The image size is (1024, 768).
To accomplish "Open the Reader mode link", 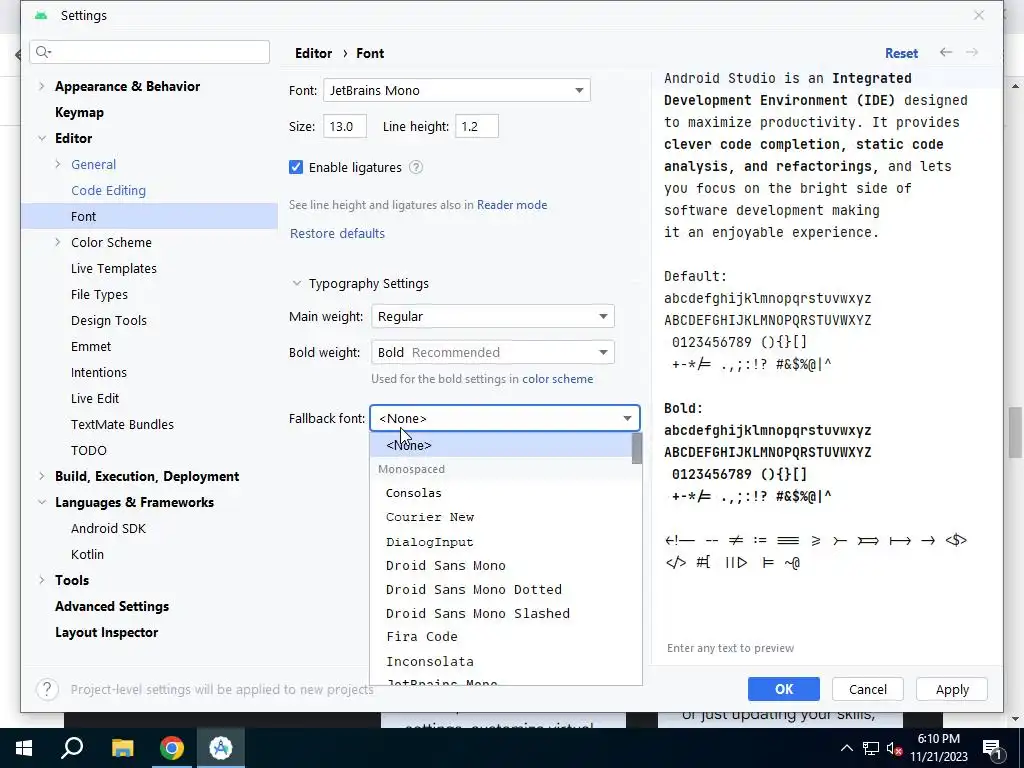I will (x=512, y=204).
